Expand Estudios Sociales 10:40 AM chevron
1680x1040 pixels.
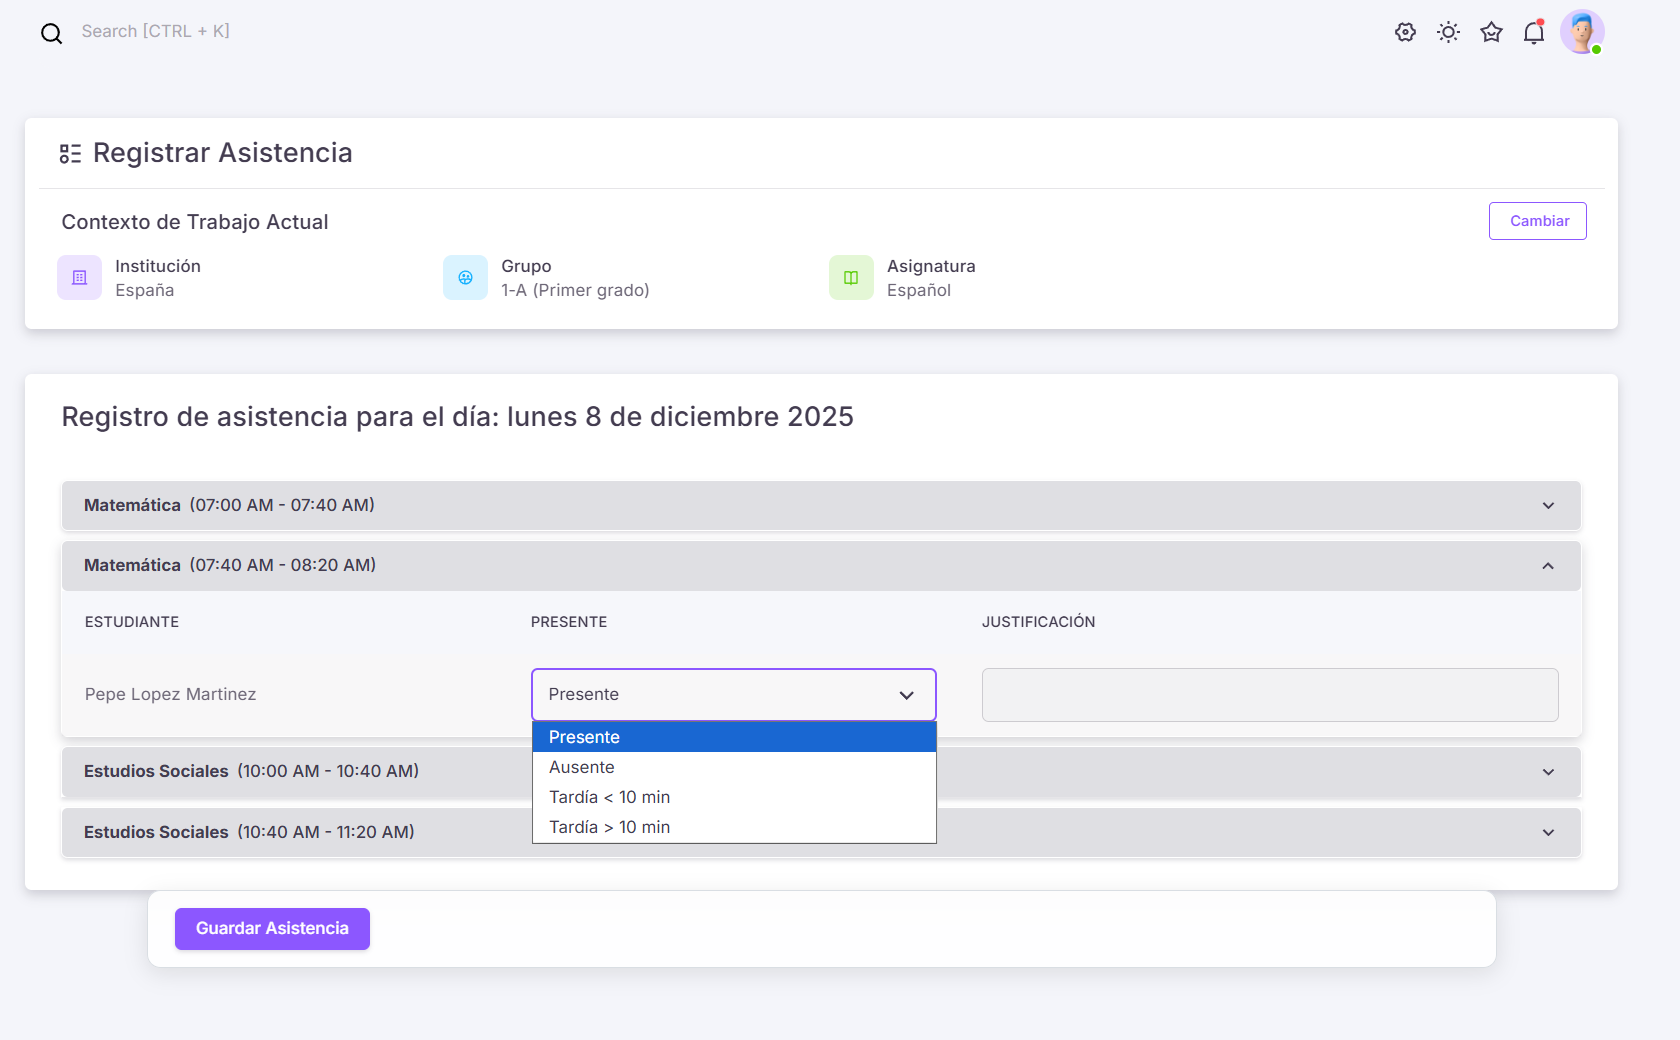1547,833
